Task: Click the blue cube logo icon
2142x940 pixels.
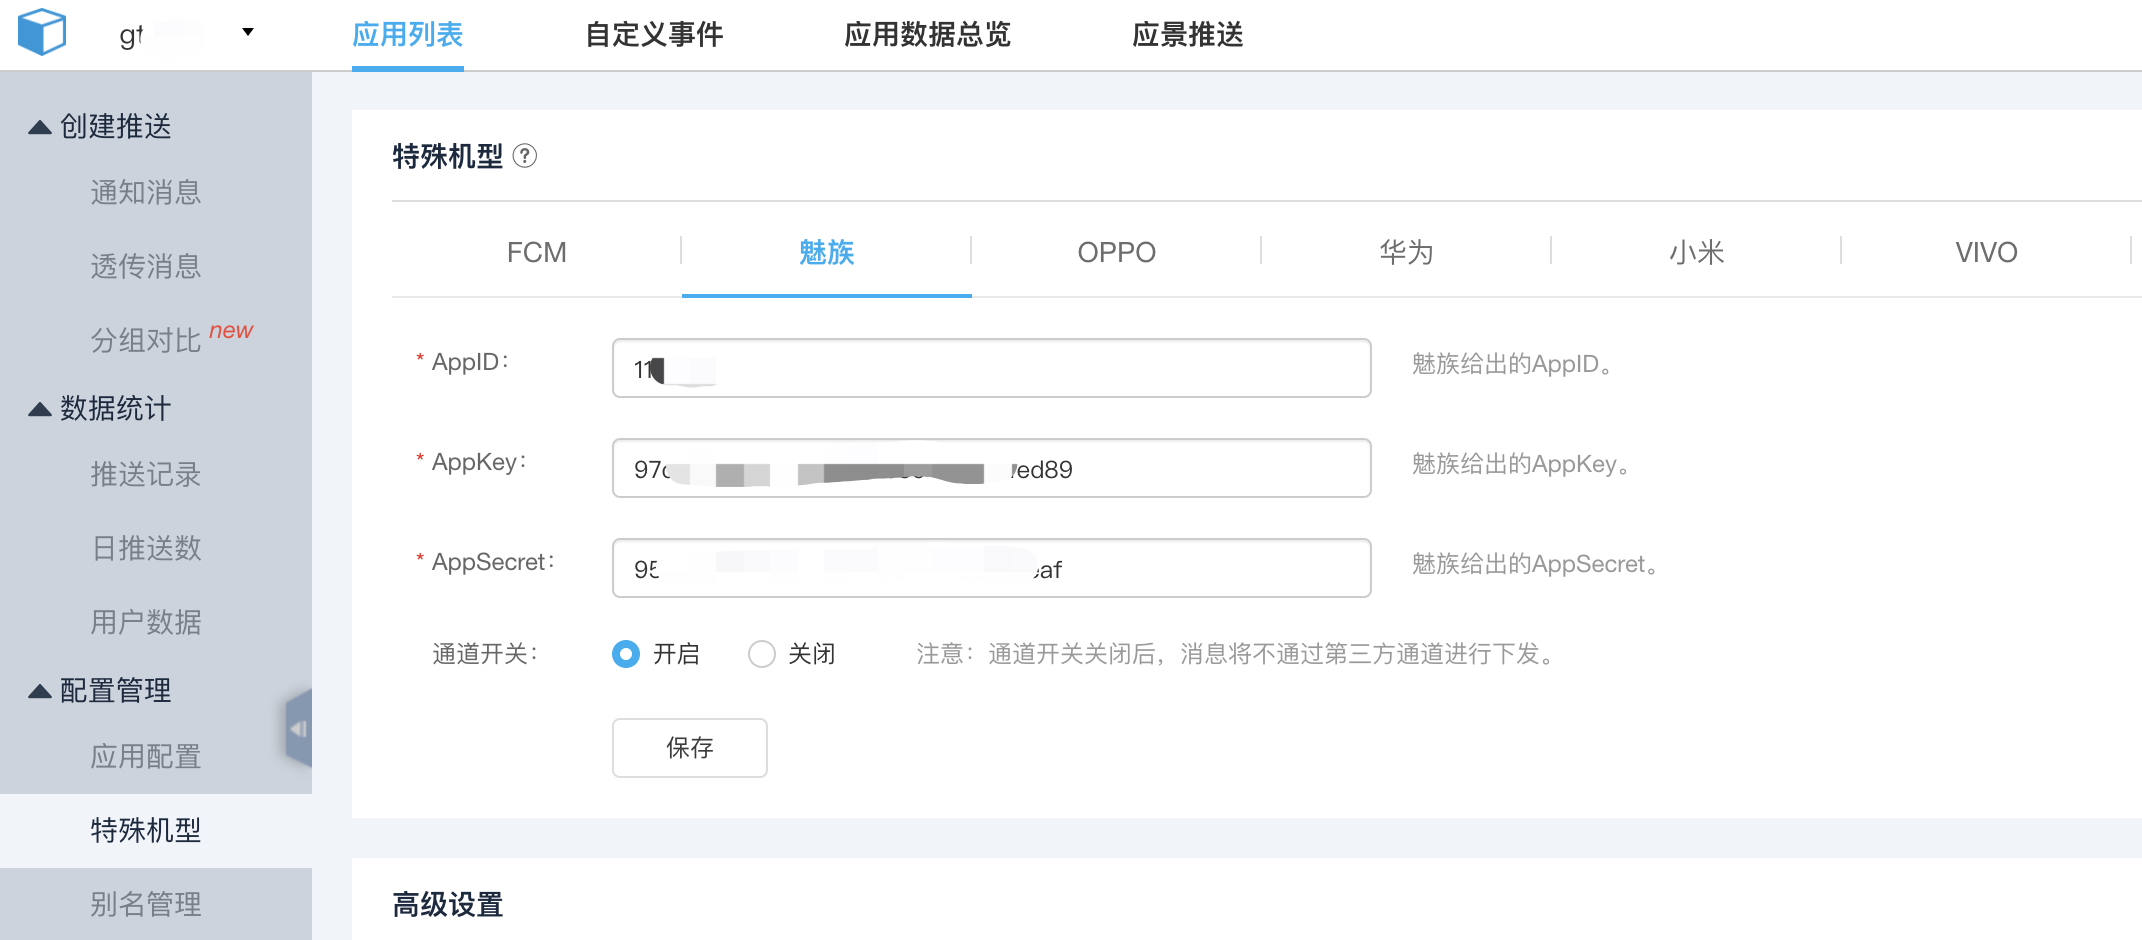Action: point(42,32)
